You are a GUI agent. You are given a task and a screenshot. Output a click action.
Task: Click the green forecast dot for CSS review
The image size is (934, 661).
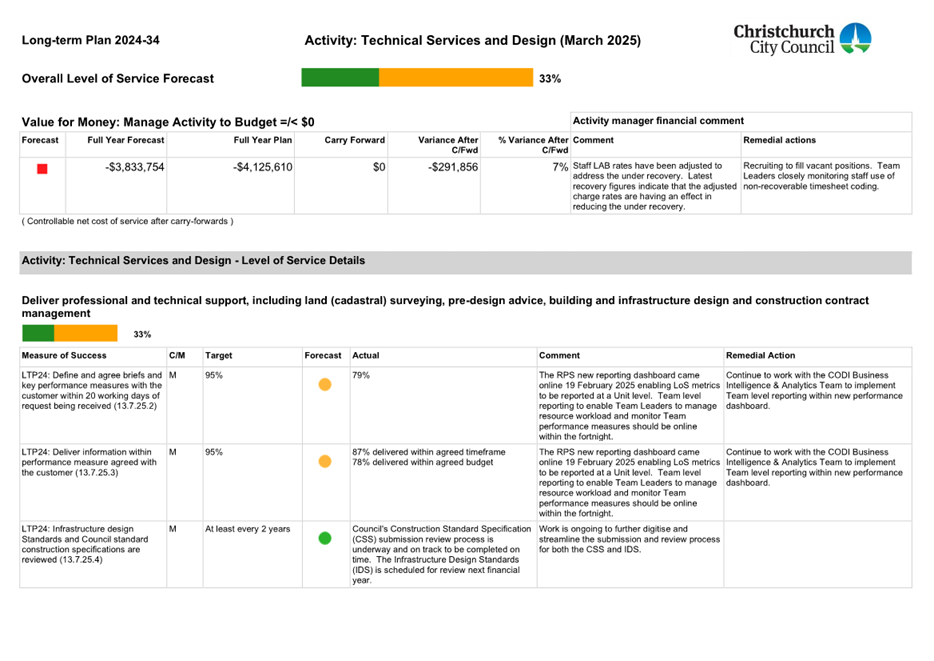(325, 538)
